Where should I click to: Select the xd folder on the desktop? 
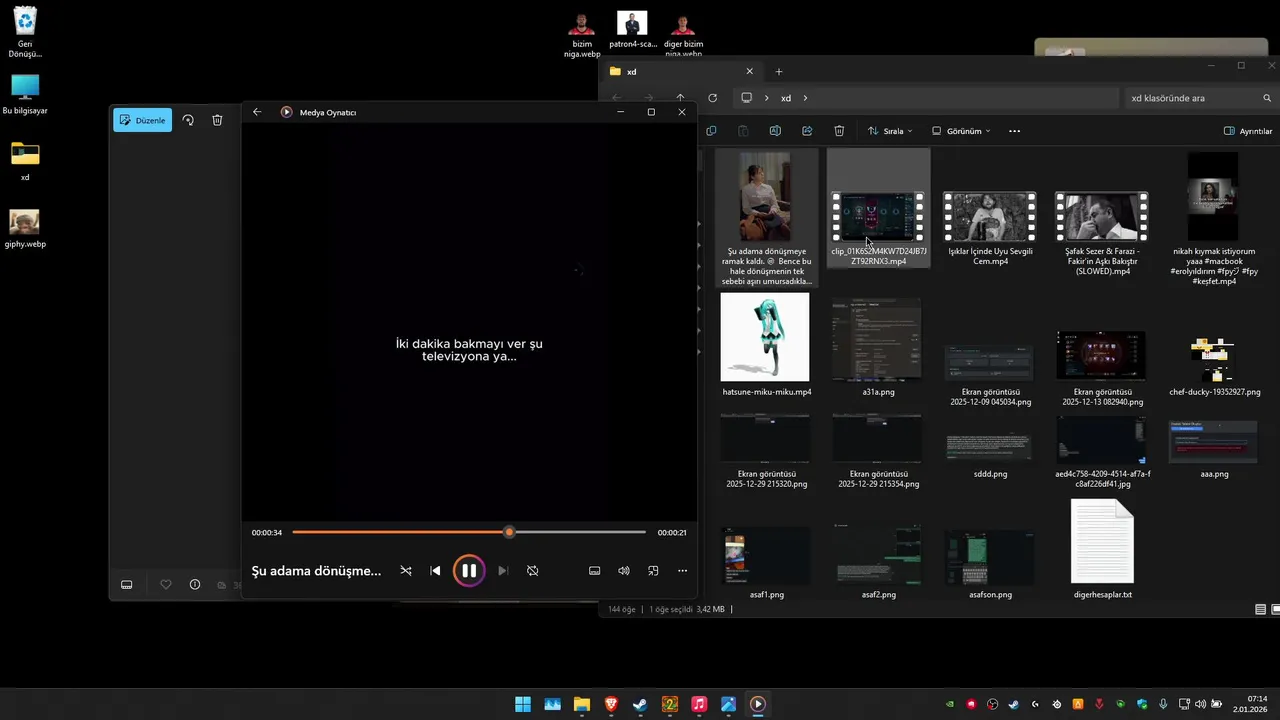(x=25, y=161)
